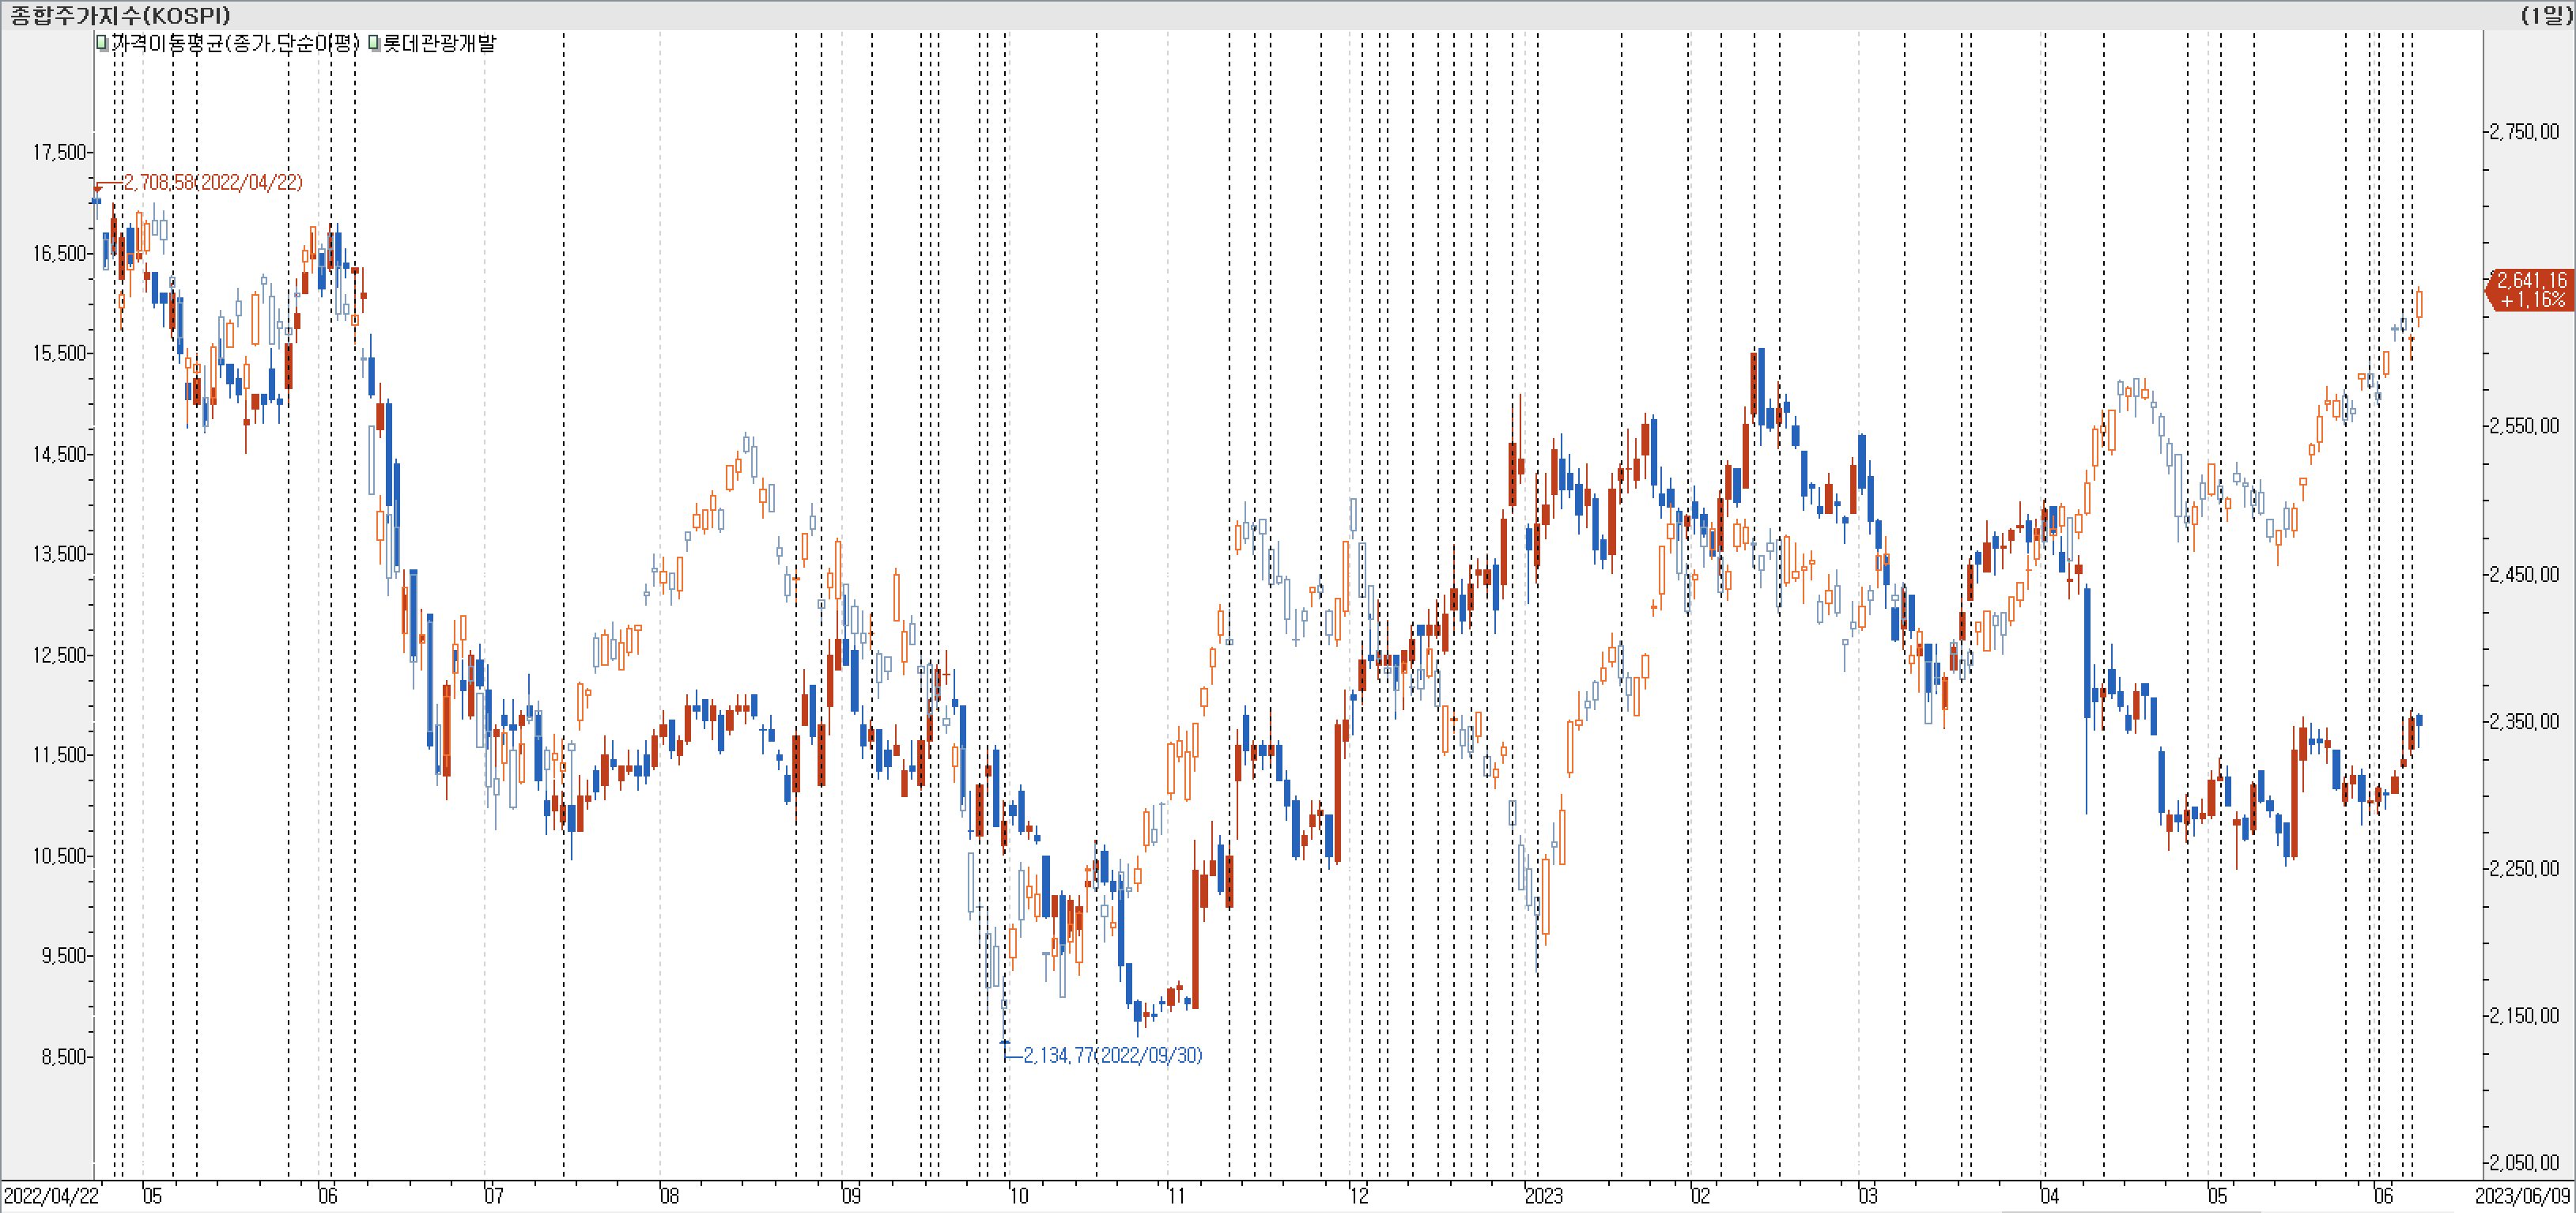Click the 17,500 left price axis label
This screenshot has width=2576, height=1213.
coord(59,152)
